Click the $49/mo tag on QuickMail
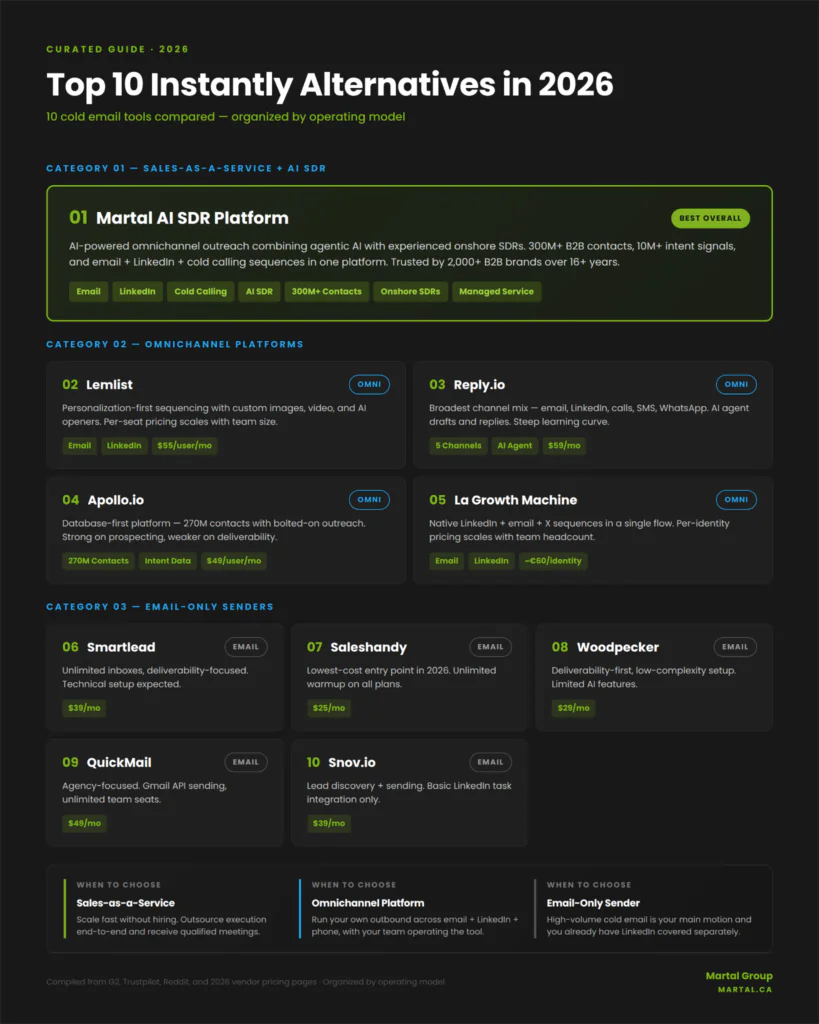819x1024 pixels. click(x=84, y=823)
